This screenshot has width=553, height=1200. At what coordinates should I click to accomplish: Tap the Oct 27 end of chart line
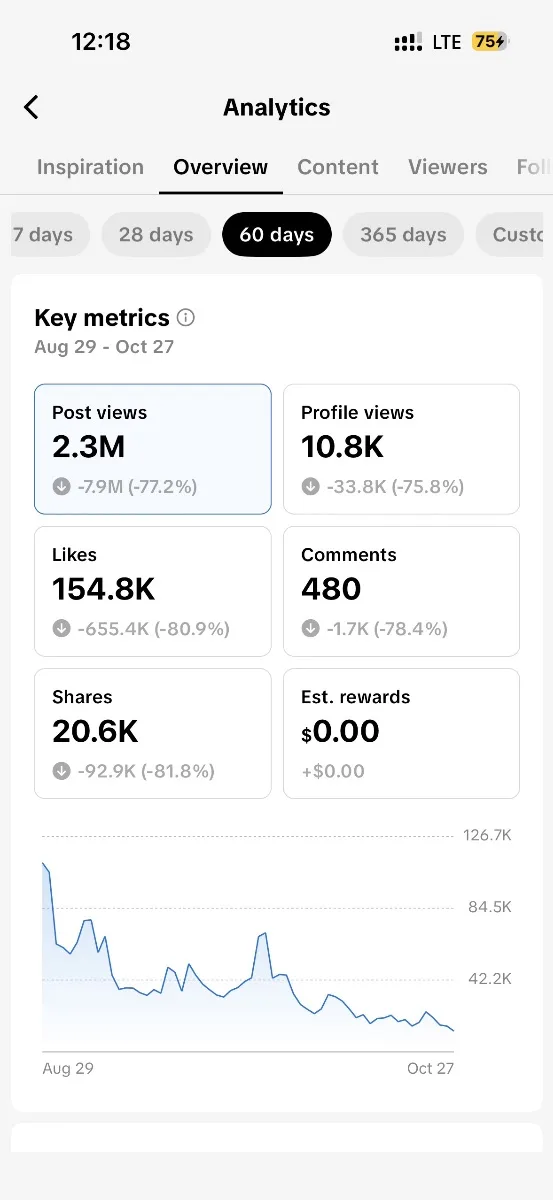tap(453, 1030)
